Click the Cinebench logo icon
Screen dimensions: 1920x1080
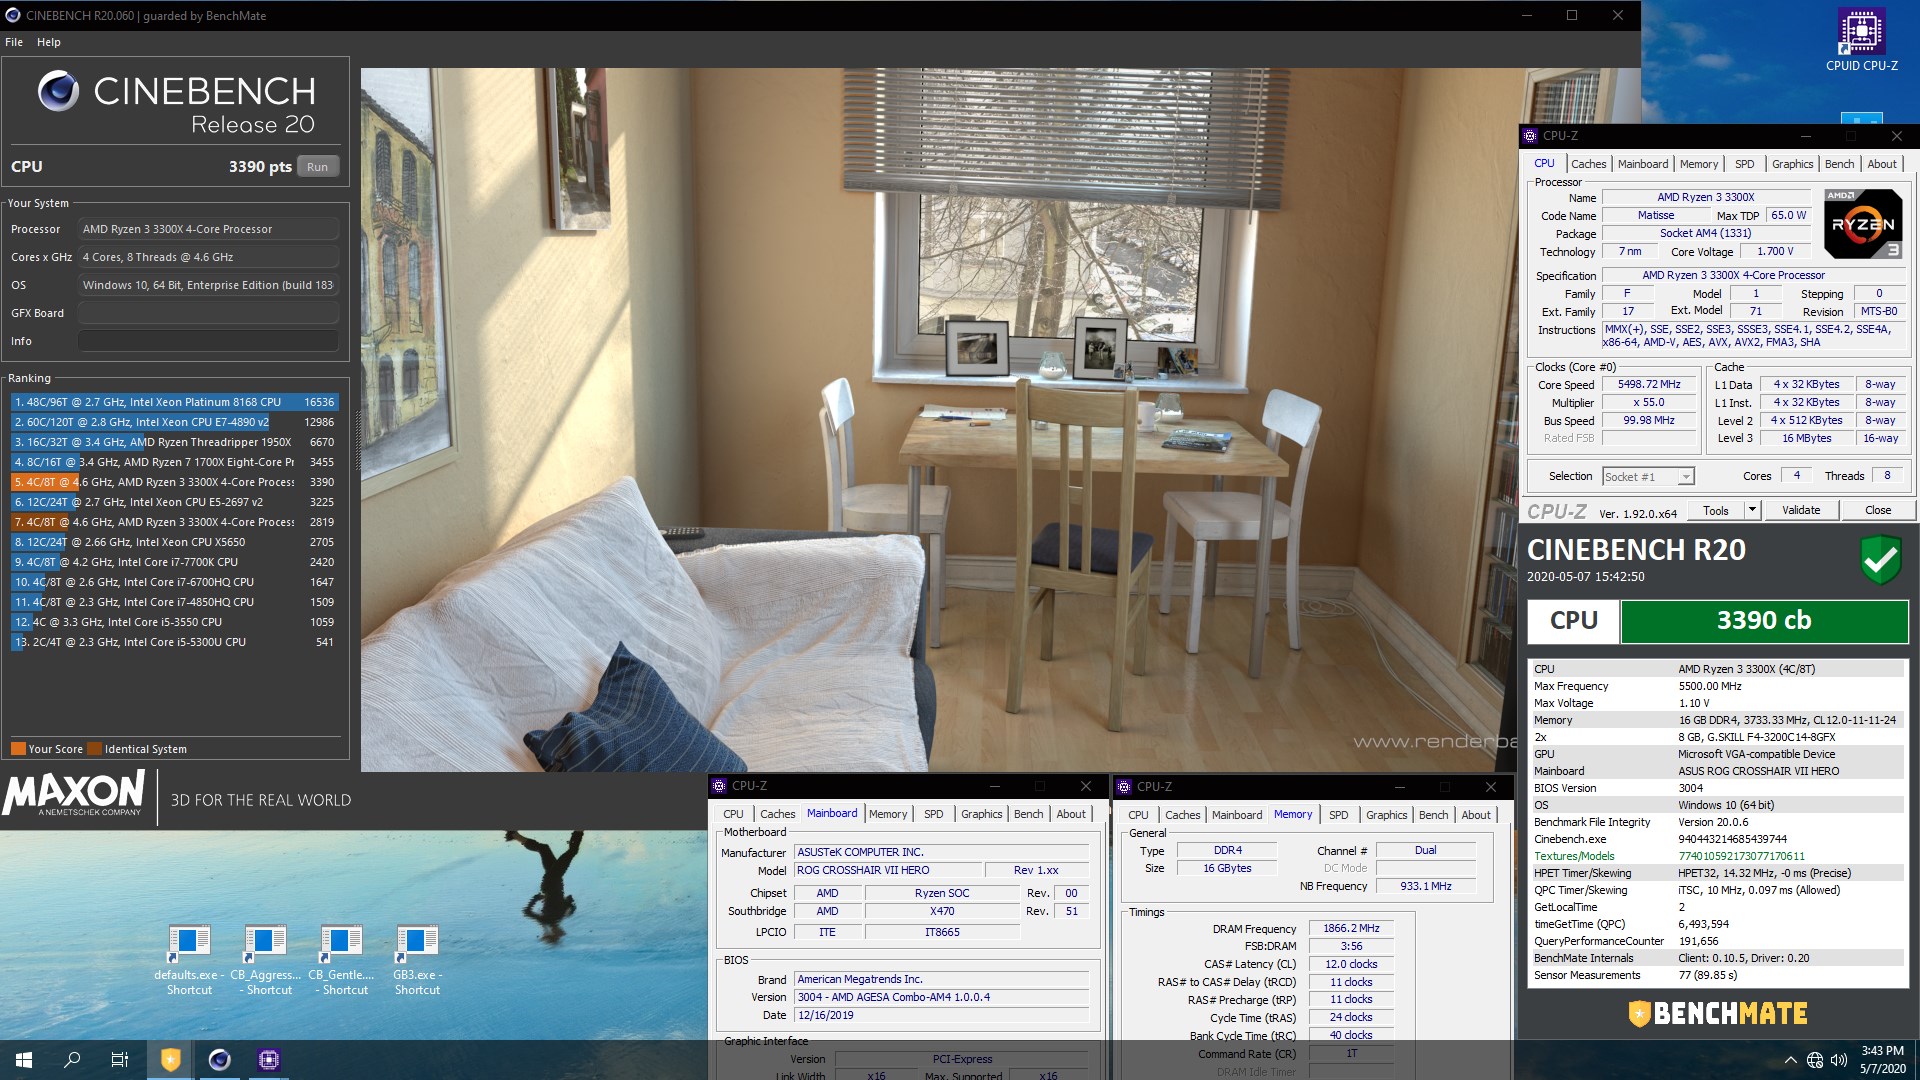point(58,91)
